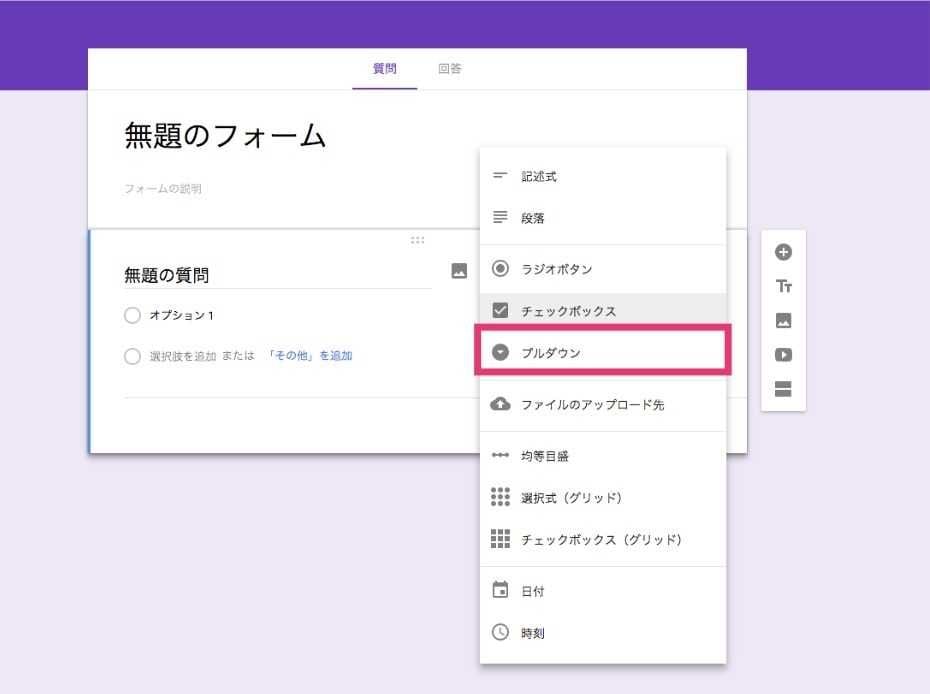The image size is (930, 694).
Task: Click the 日付 date question icon
Action: point(534,590)
